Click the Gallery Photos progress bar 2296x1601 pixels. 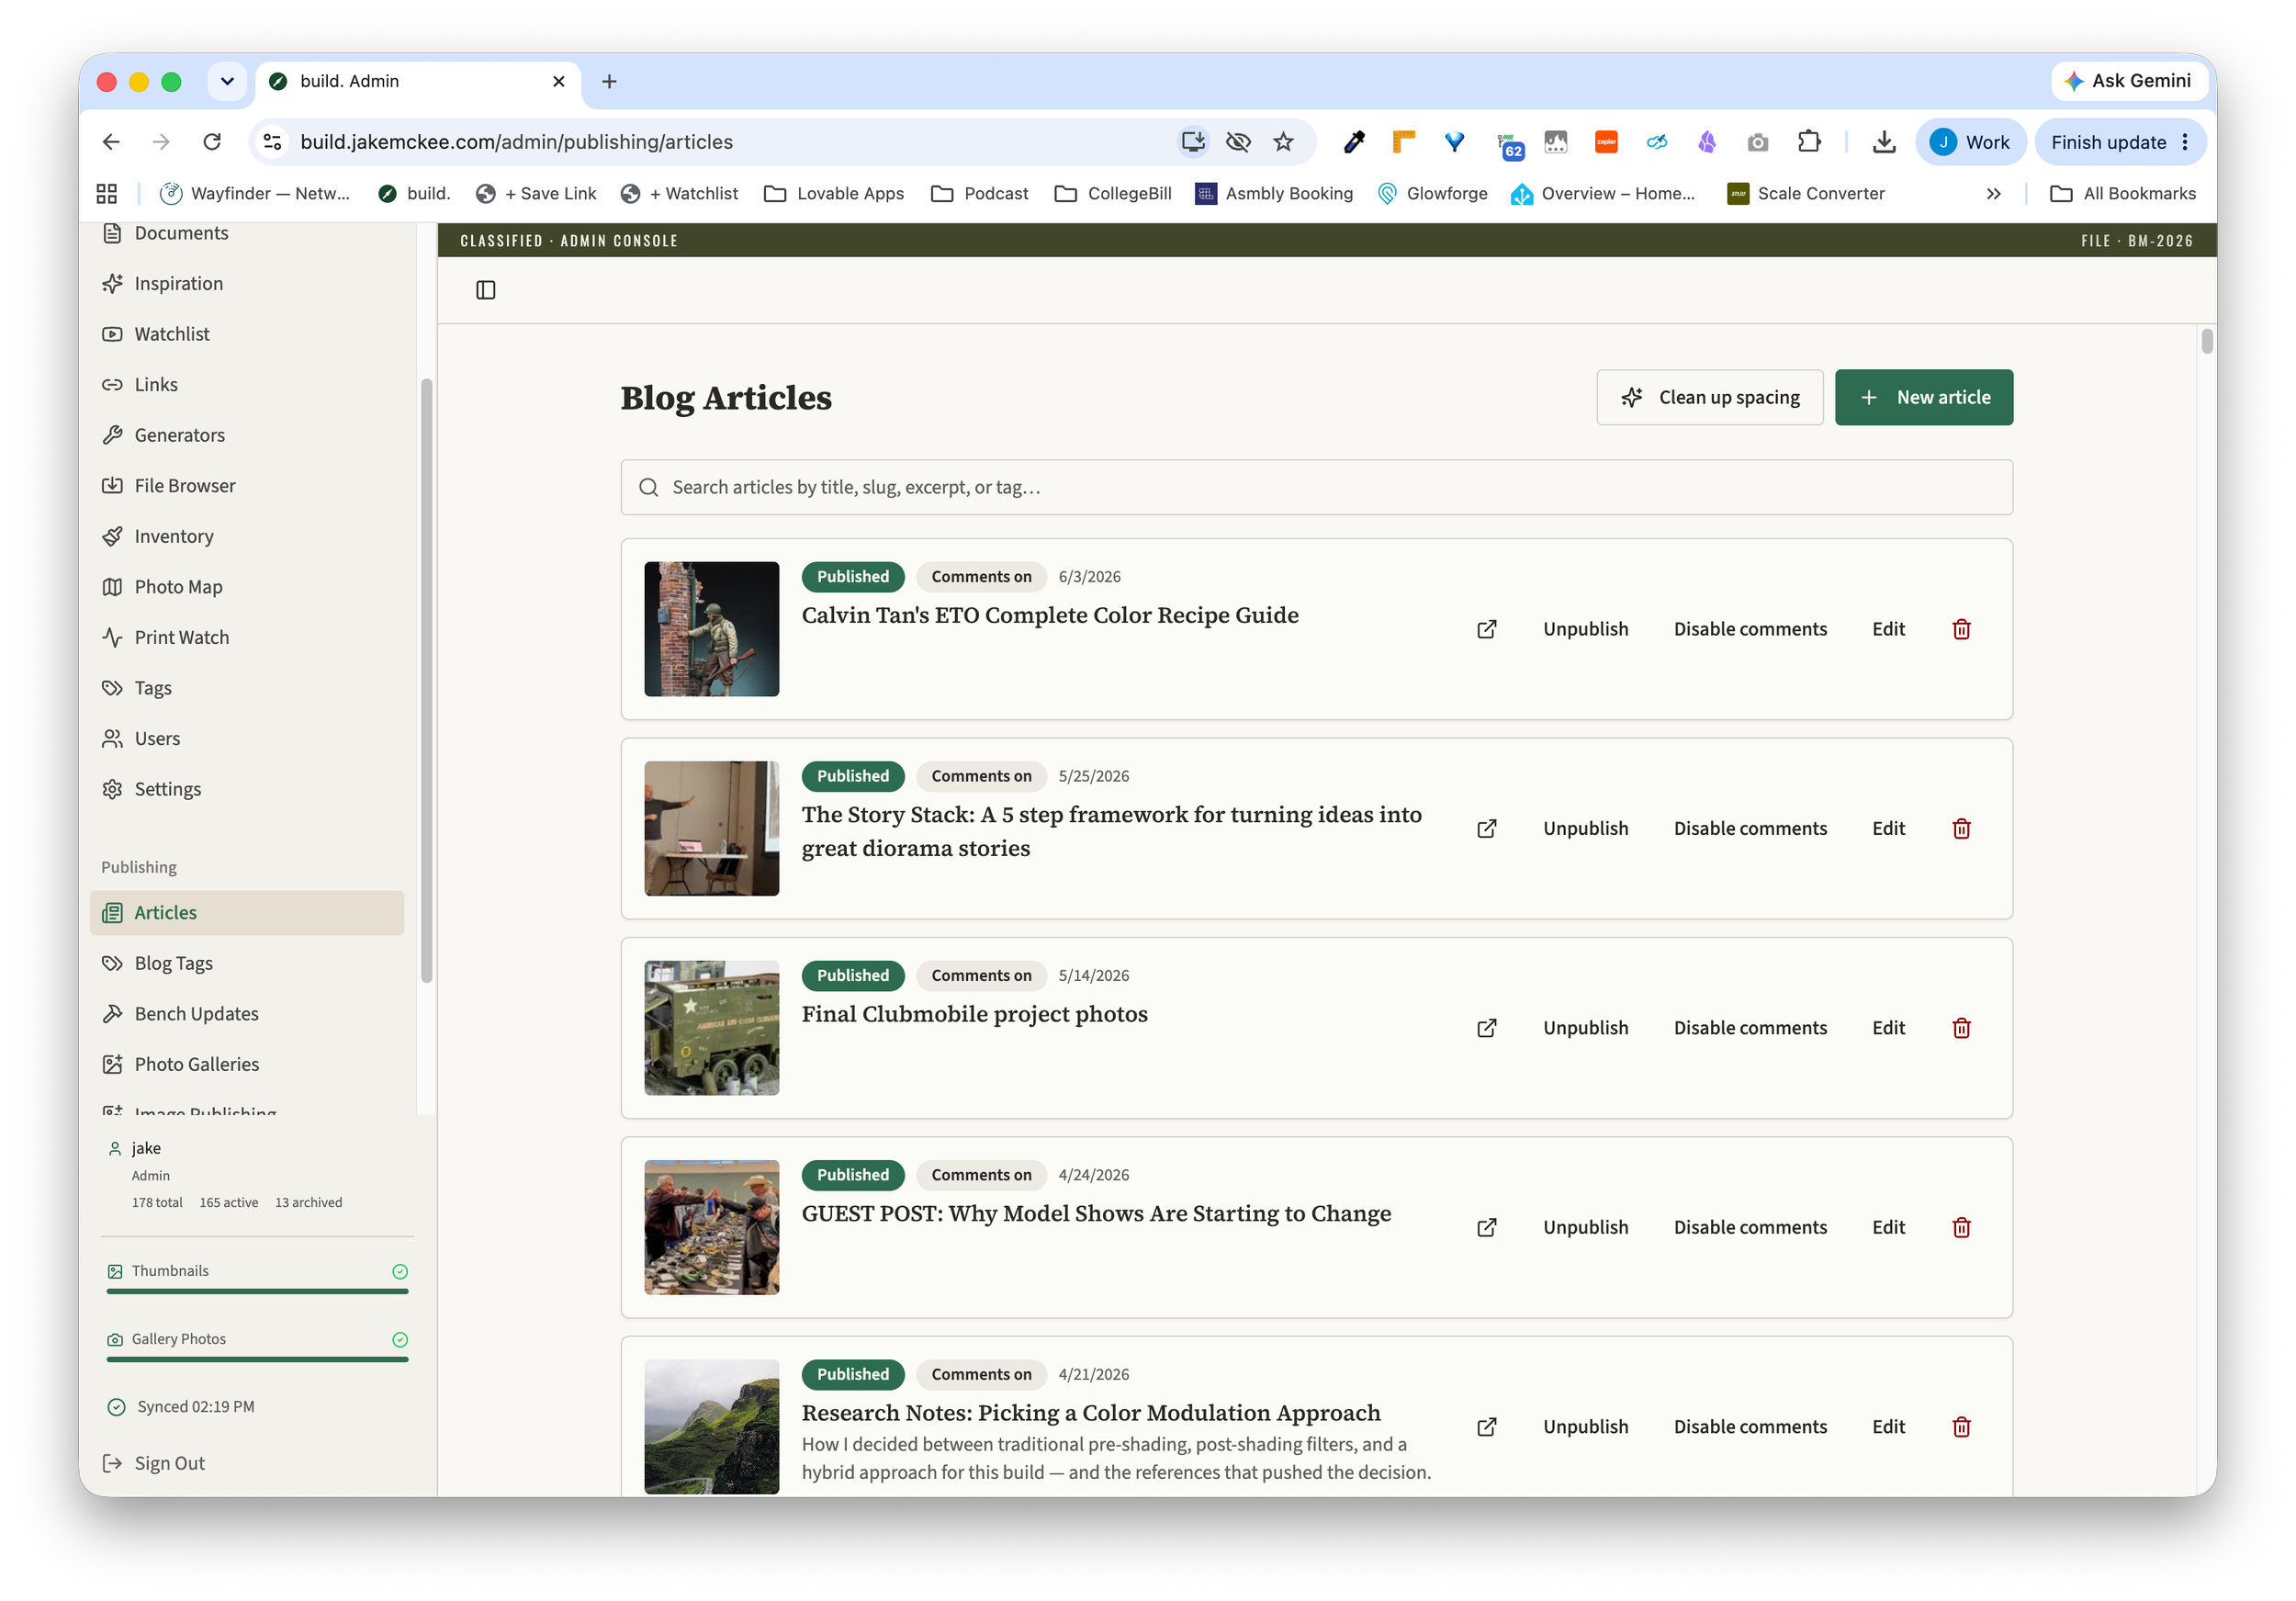[x=257, y=1360]
